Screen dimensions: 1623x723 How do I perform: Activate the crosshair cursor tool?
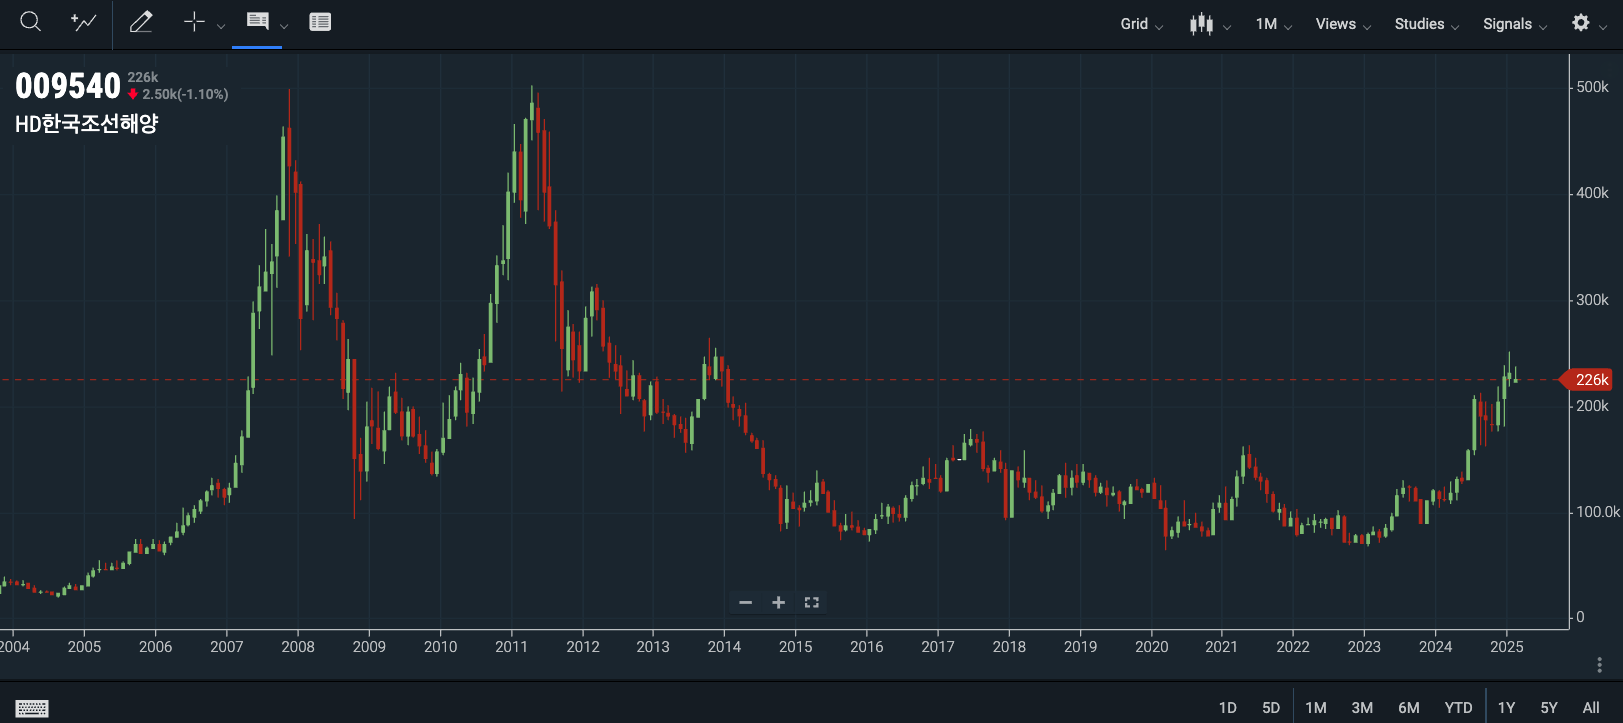coord(194,22)
